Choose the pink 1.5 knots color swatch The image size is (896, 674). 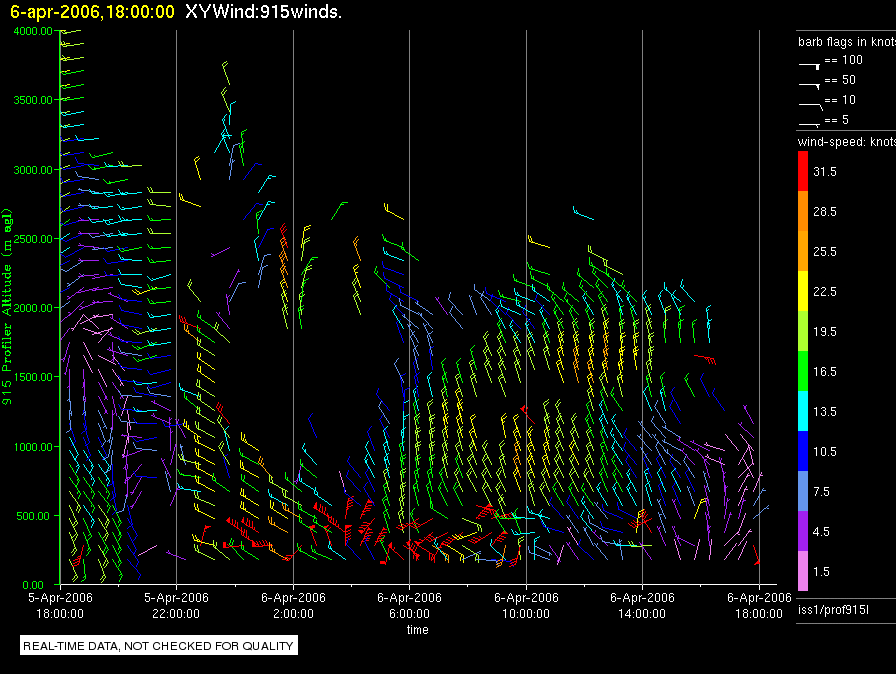(x=802, y=571)
